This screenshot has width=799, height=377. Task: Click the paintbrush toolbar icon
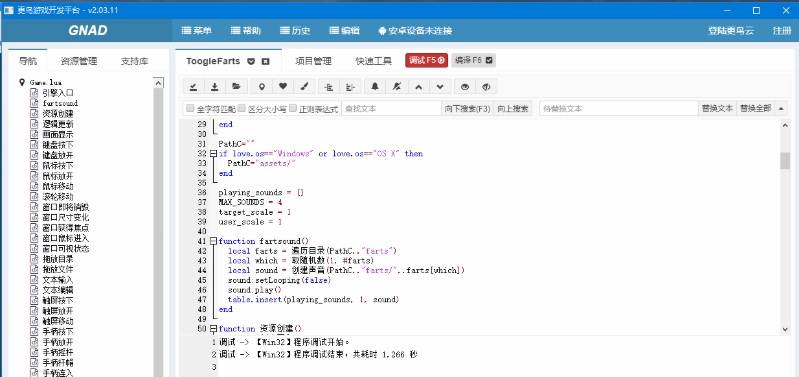pos(305,87)
